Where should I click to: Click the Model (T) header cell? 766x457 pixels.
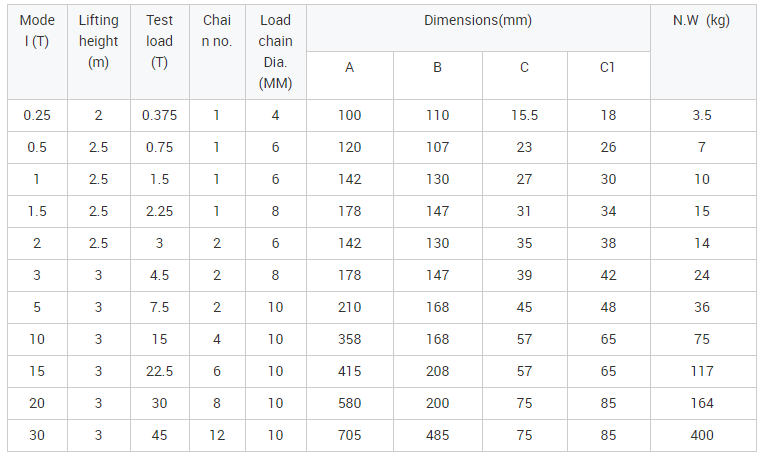[x=37, y=52]
